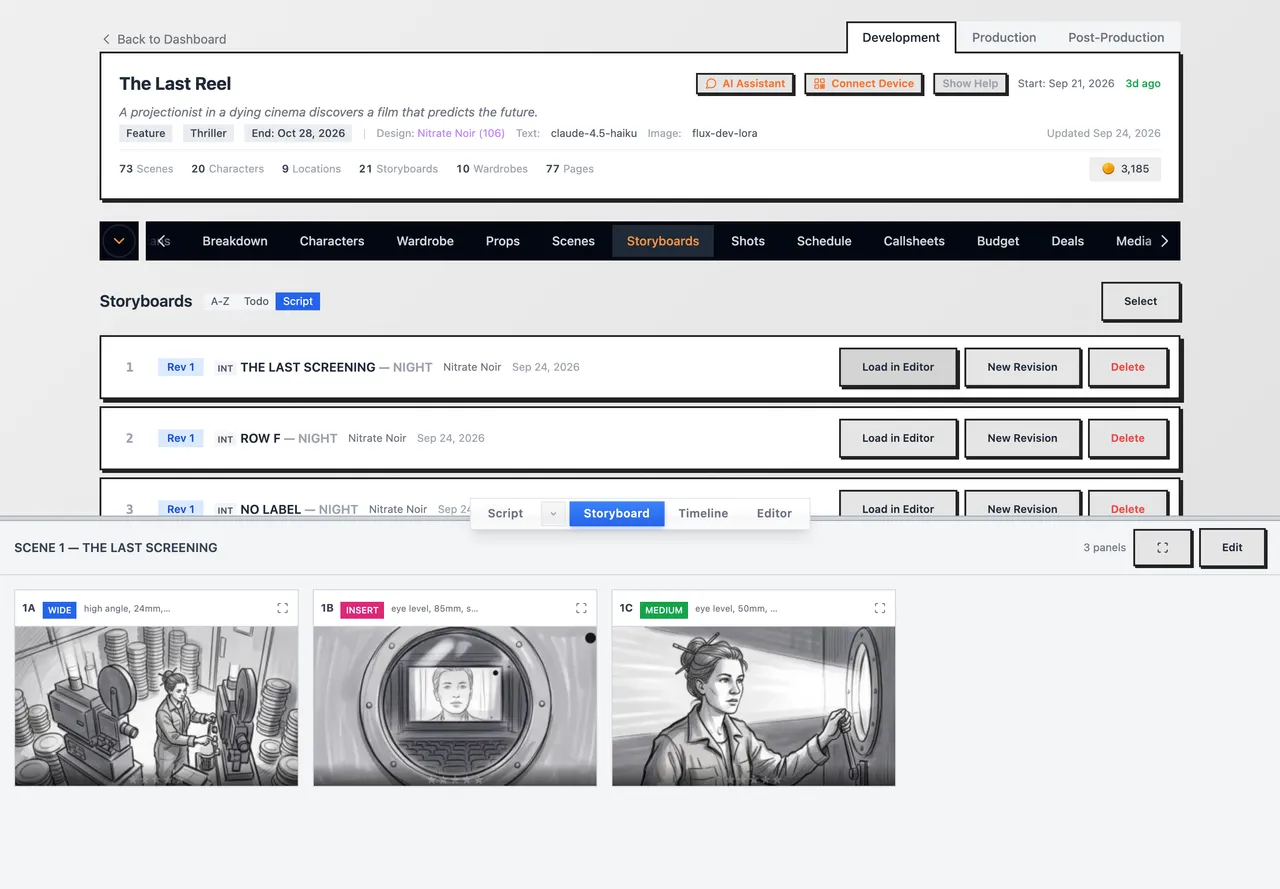Image resolution: width=1280 pixels, height=889 pixels.
Task: Delete THE LAST SCREENING storyboard
Action: pyautogui.click(x=1127, y=367)
